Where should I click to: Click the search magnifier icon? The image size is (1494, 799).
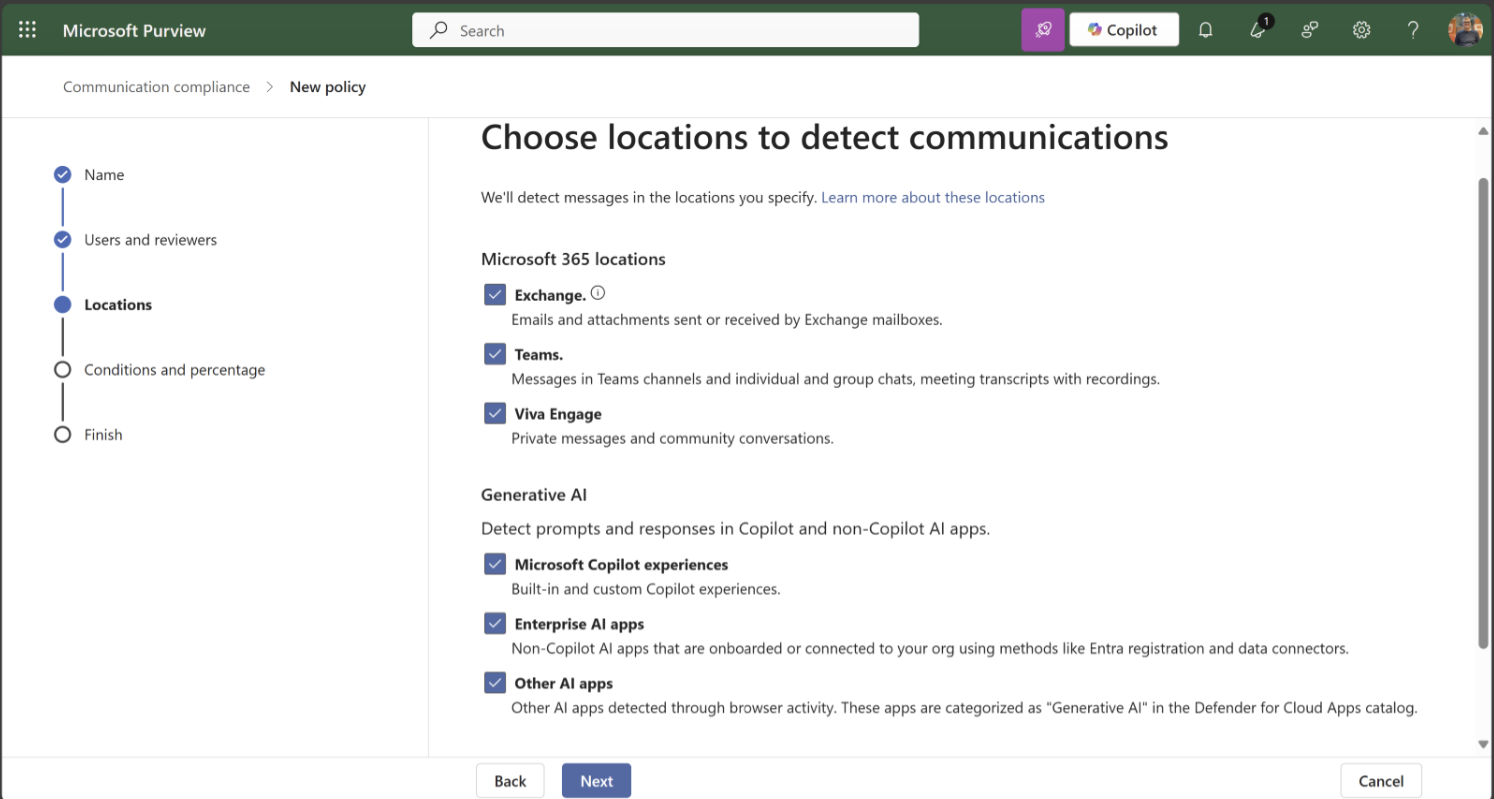coord(438,30)
